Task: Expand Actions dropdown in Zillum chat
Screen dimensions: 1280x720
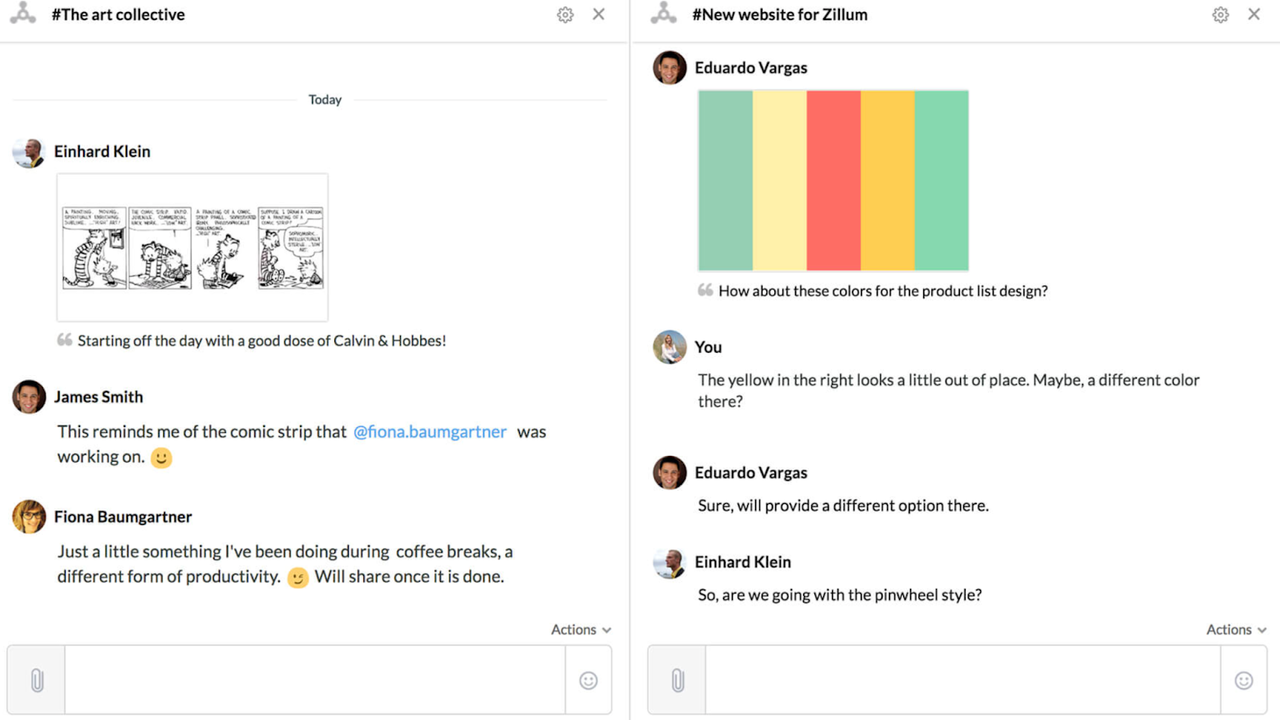Action: coord(1235,630)
